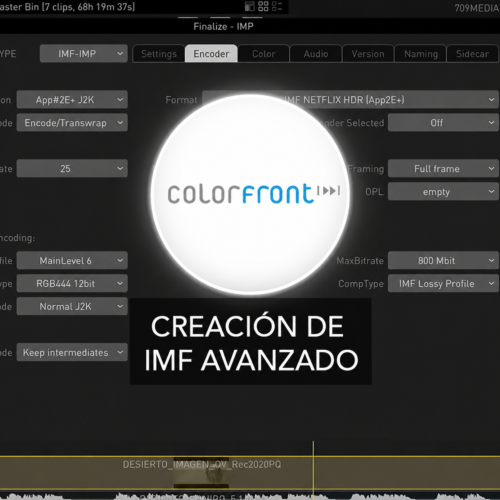Open the Sidecar tab
500x500 pixels.
[x=472, y=54]
